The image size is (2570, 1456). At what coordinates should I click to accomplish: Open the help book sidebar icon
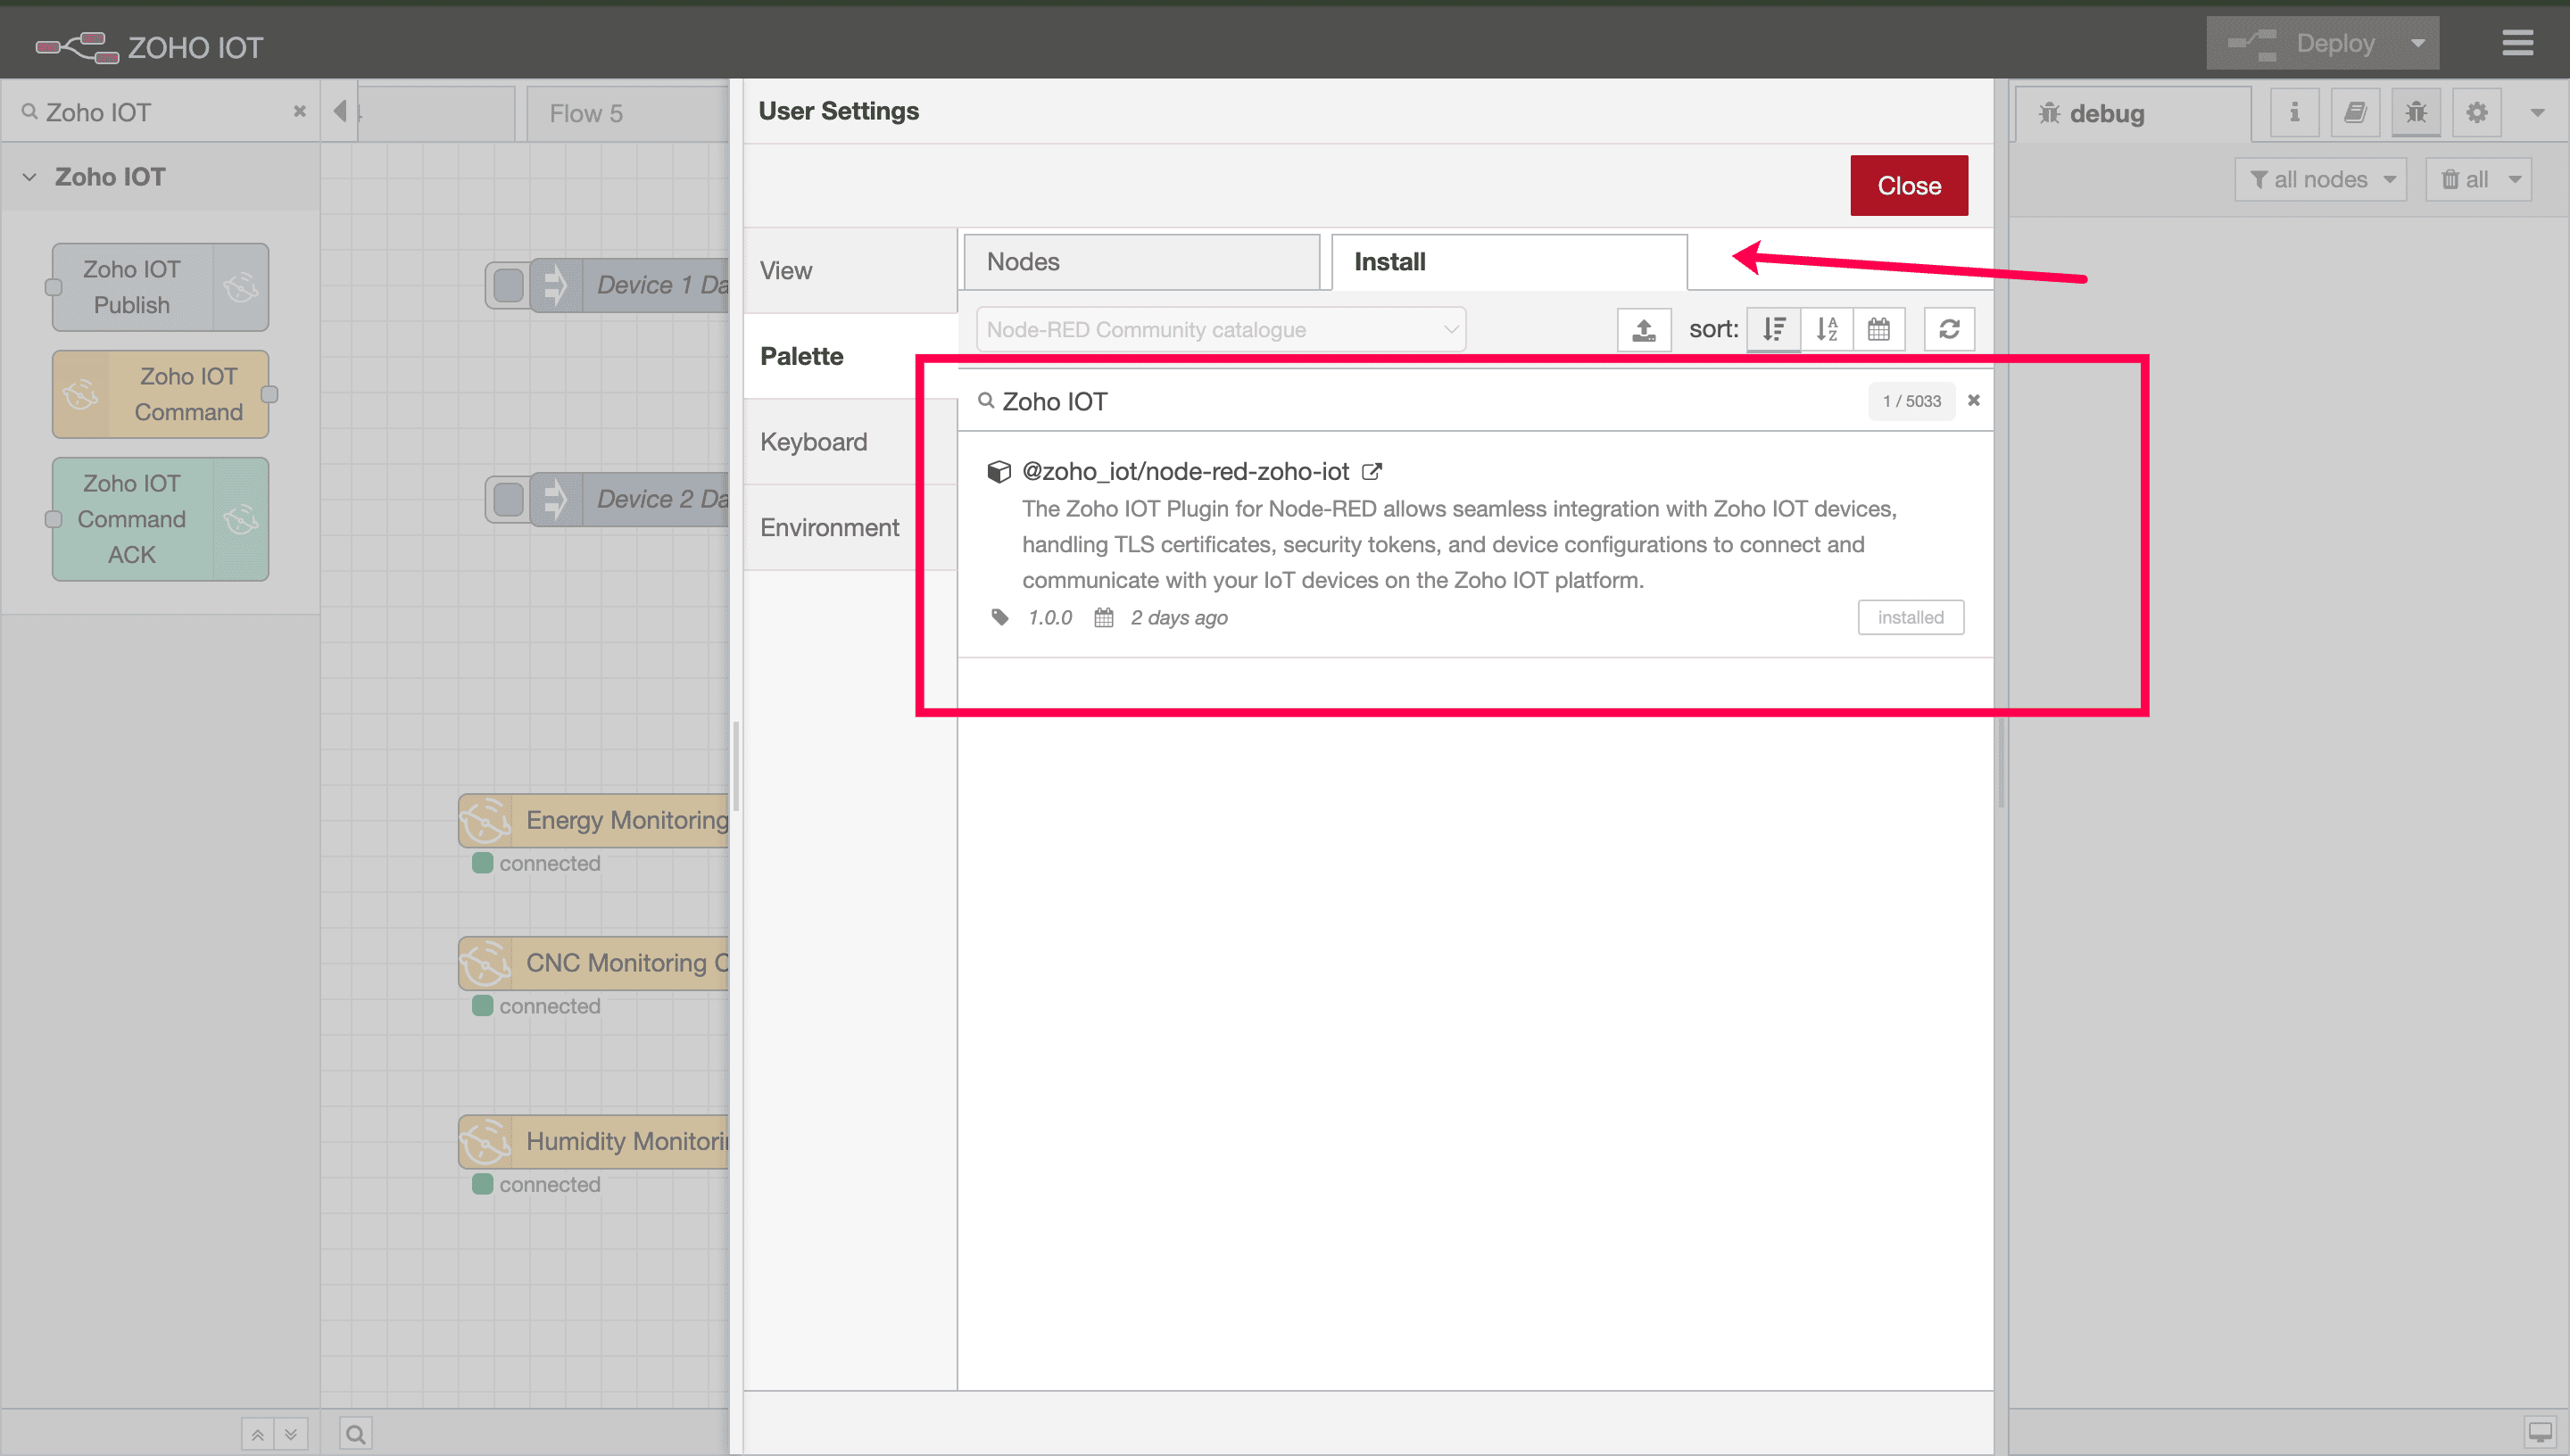(2355, 112)
